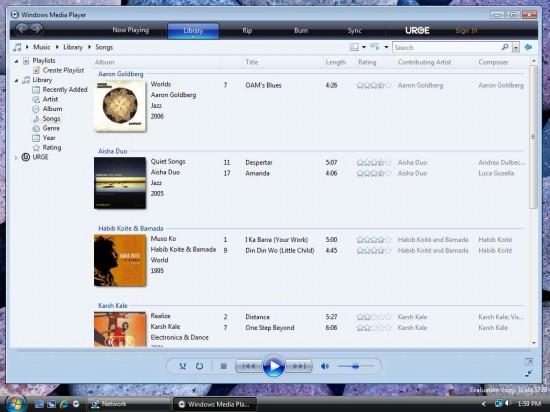
Task: Sort by the Composer column header
Action: (493, 62)
